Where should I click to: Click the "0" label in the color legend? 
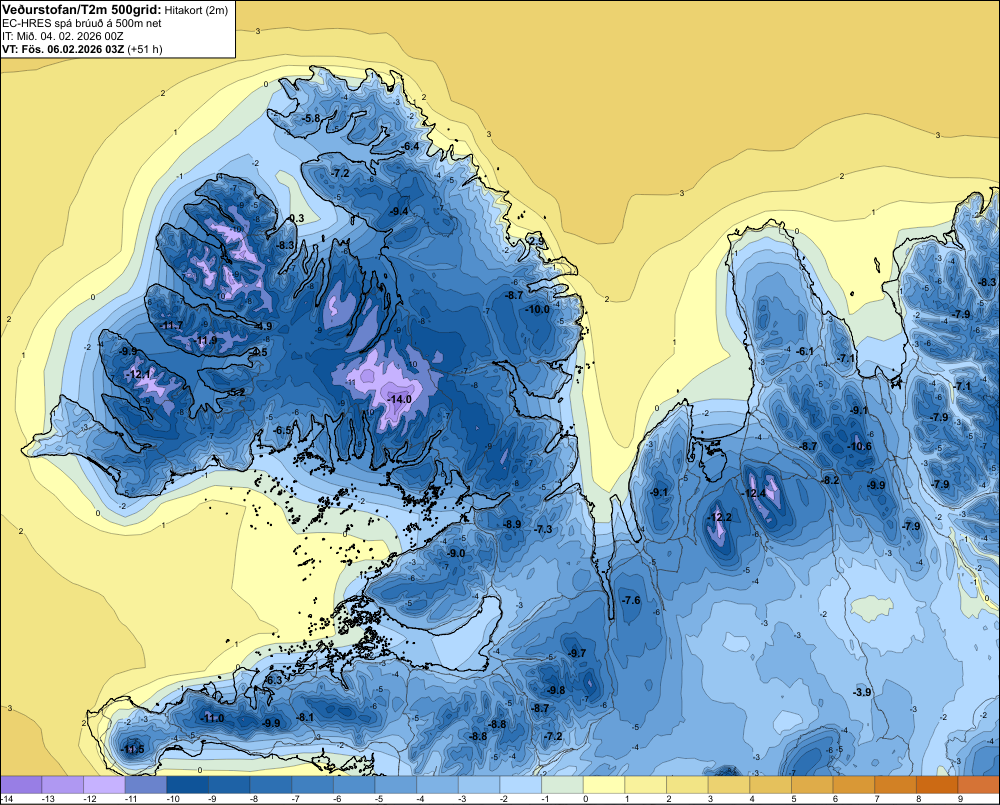click(585, 799)
